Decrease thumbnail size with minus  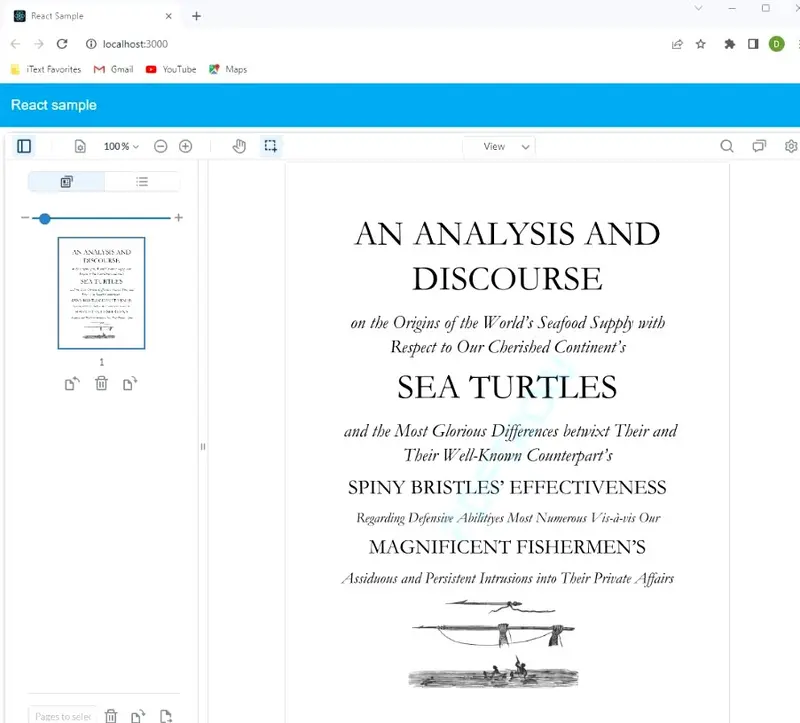coord(25,217)
